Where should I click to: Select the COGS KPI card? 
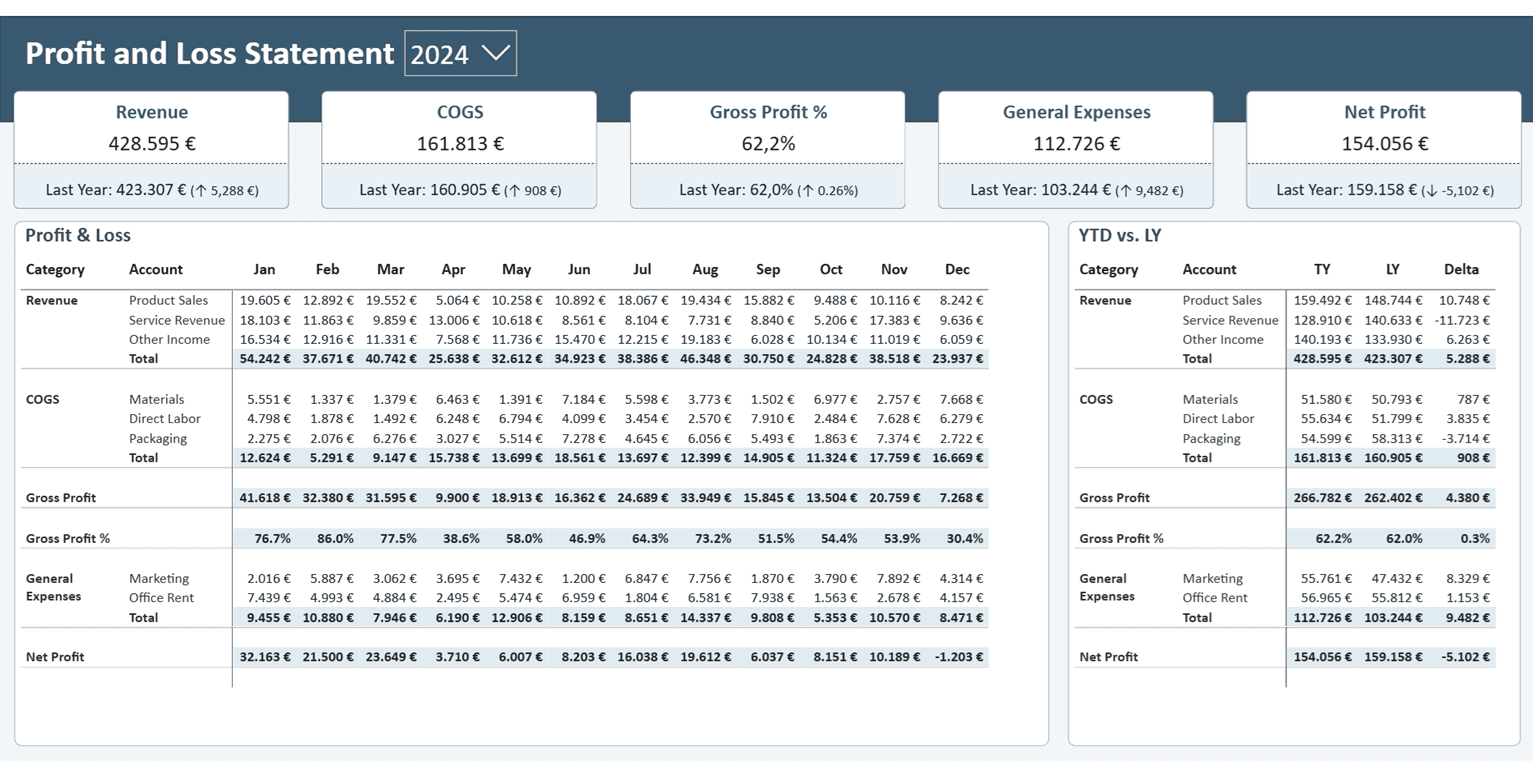pos(459,150)
